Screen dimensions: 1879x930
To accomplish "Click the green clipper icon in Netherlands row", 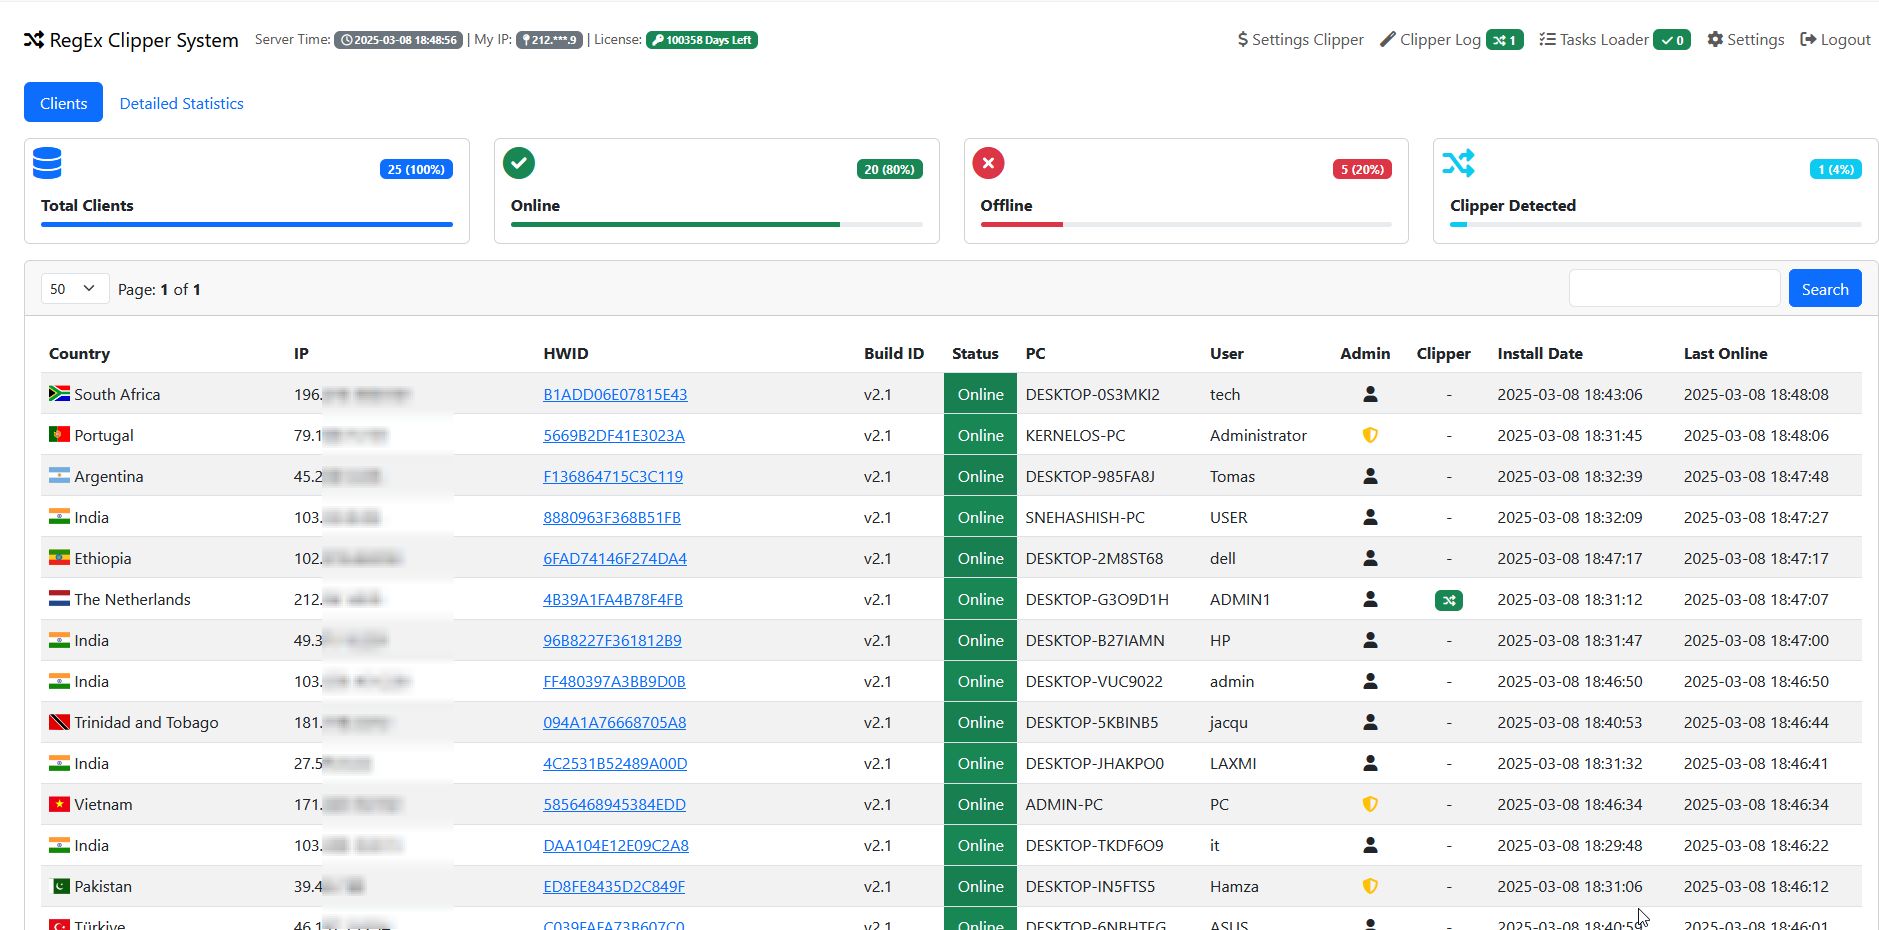I will click(1448, 600).
